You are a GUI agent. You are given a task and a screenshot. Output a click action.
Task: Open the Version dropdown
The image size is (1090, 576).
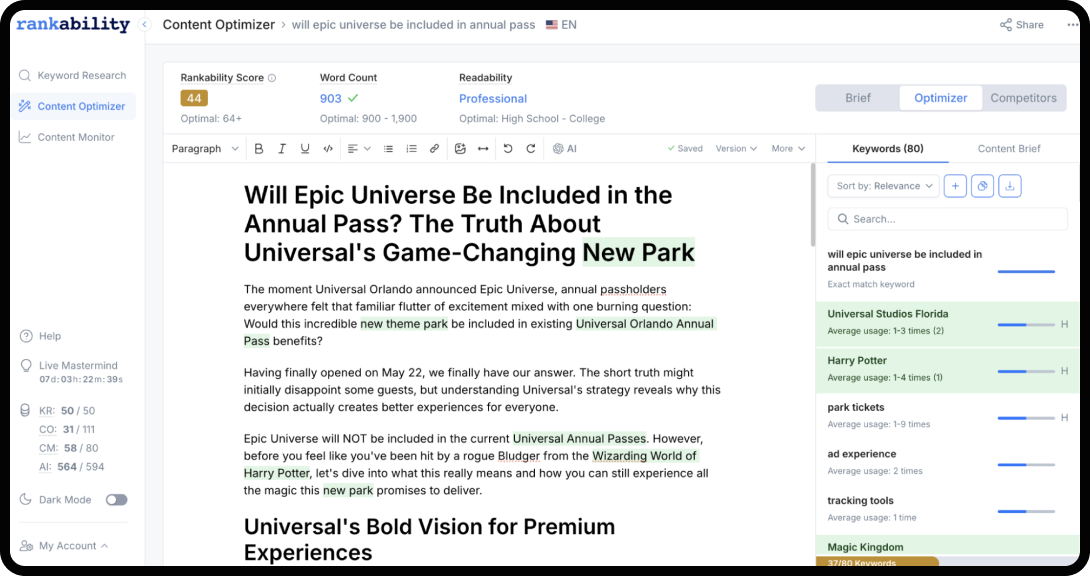point(735,149)
